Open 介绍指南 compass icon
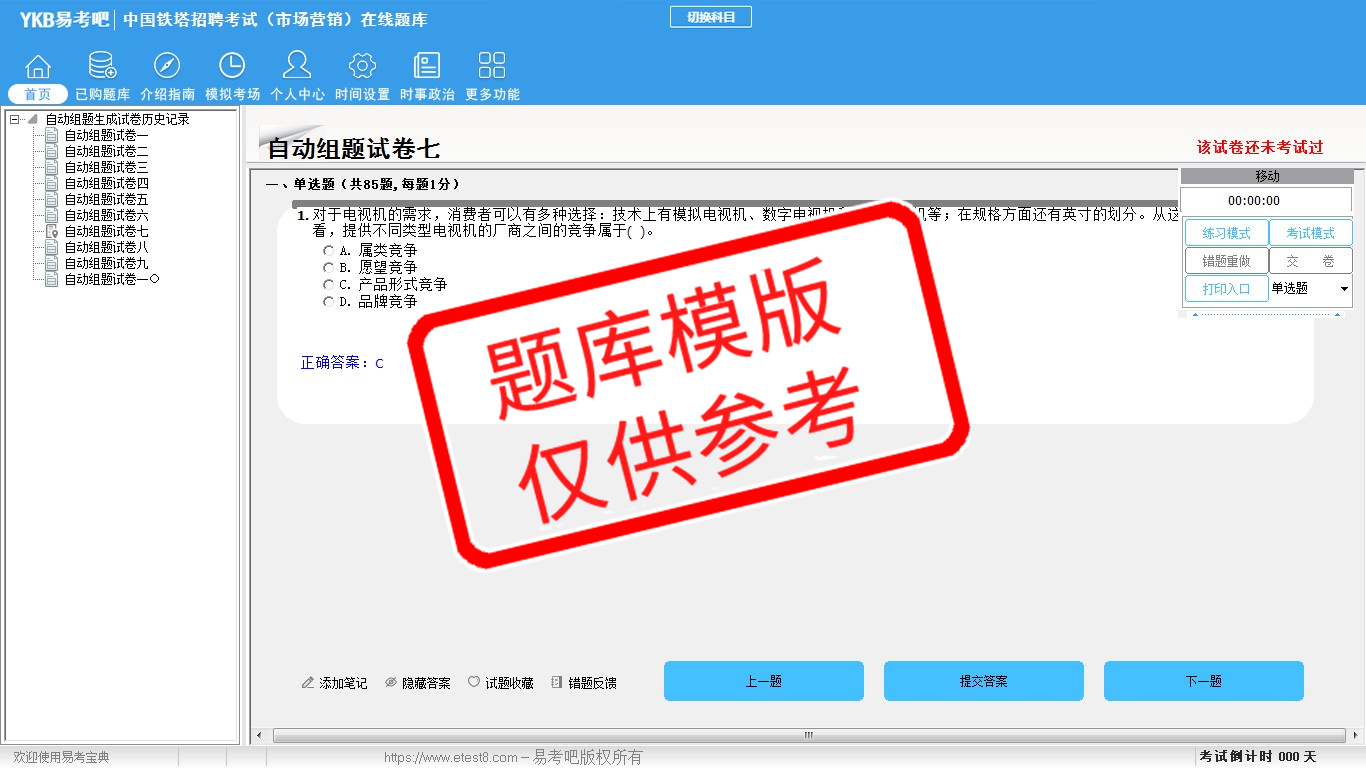The width and height of the screenshot is (1366, 768). [167, 66]
